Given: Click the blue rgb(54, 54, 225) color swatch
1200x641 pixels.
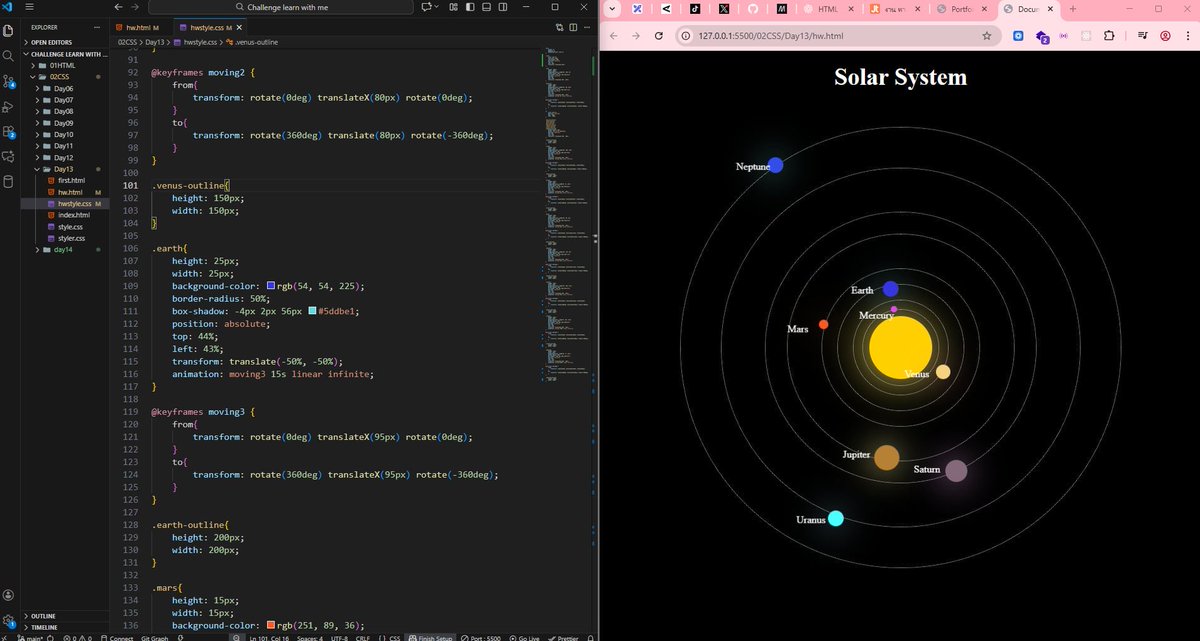Looking at the screenshot, I should 272,286.
